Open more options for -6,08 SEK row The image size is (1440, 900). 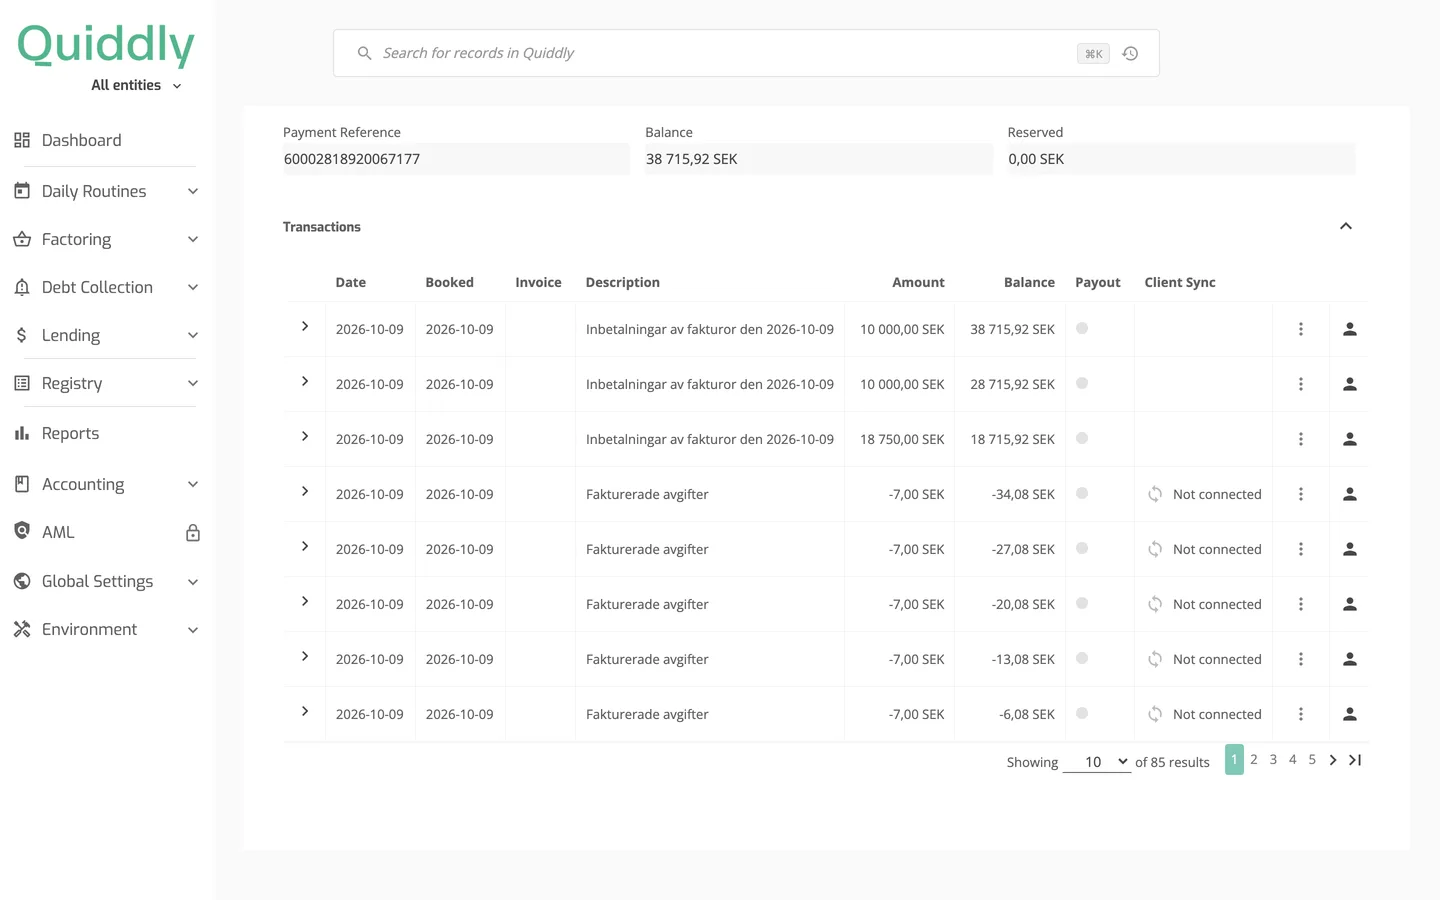[x=1301, y=714]
